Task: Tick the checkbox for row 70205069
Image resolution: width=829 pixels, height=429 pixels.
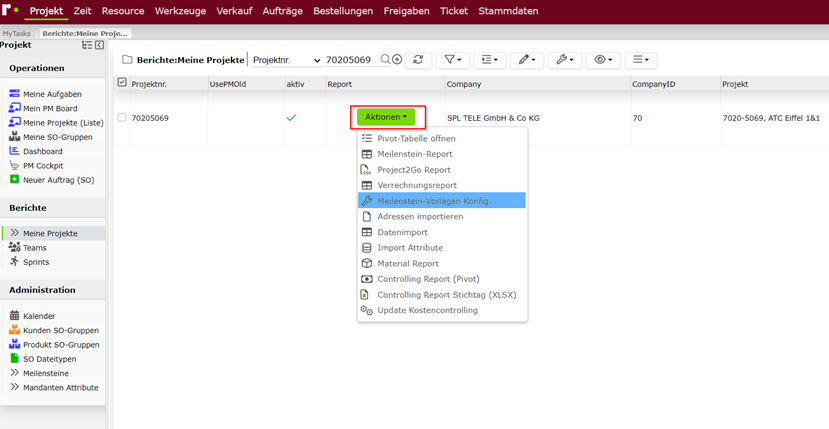Action: (x=122, y=117)
